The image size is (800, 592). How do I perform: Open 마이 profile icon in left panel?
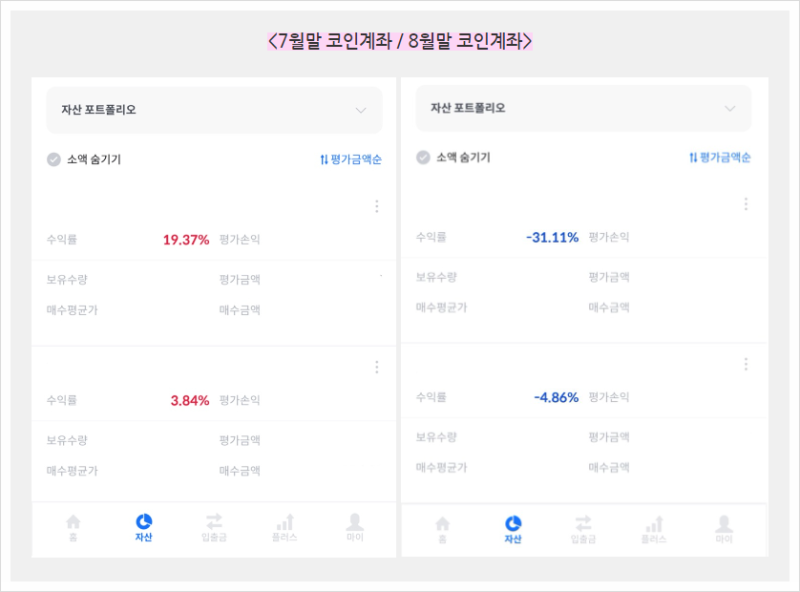point(355,522)
